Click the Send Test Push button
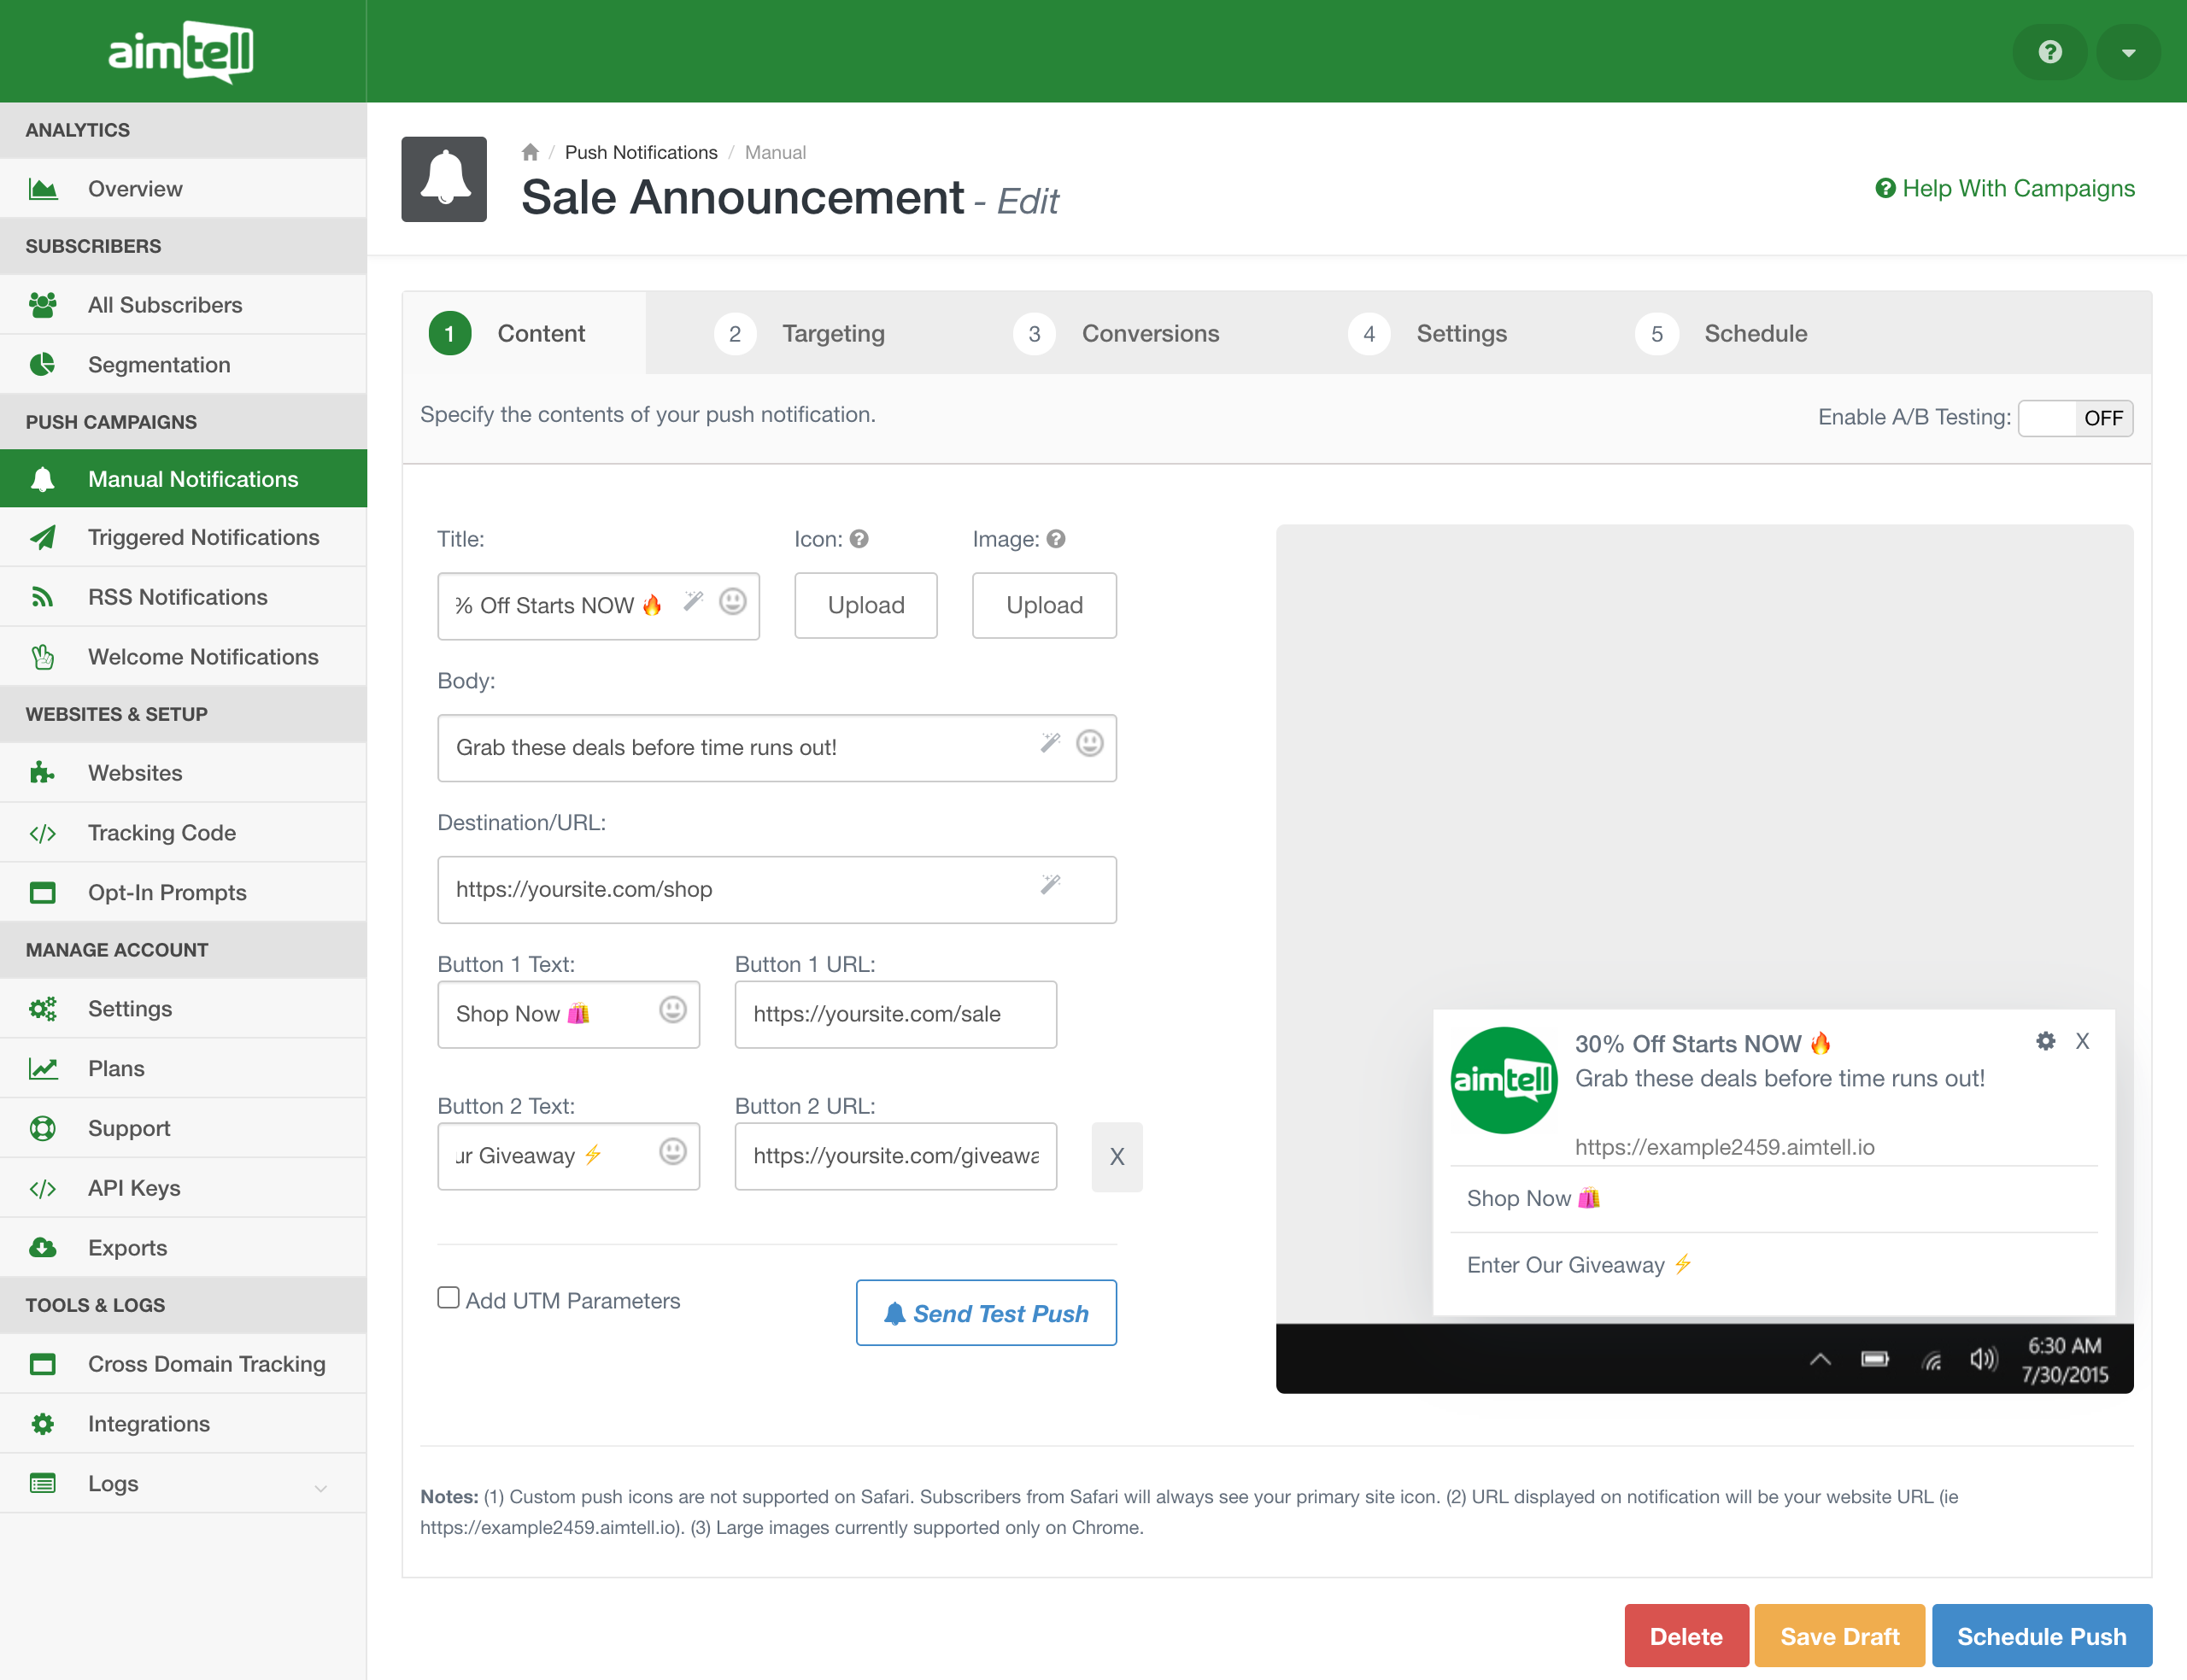This screenshot has height=1680, width=2187. click(986, 1313)
